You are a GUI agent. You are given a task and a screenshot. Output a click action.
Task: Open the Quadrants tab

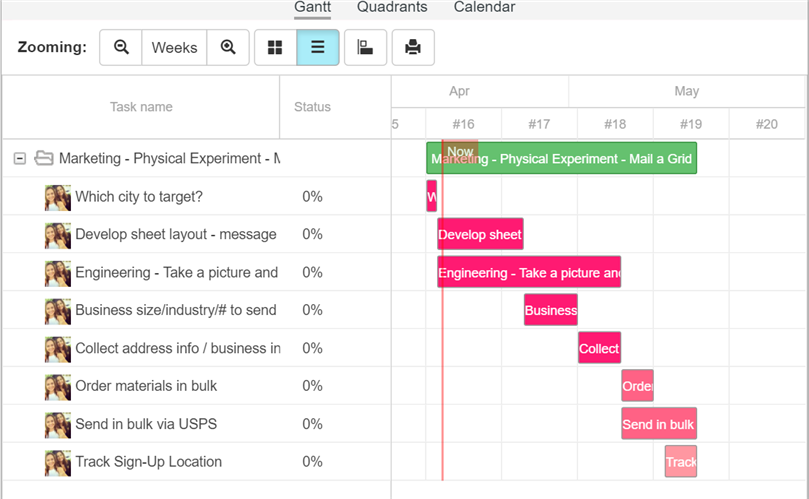tap(392, 7)
